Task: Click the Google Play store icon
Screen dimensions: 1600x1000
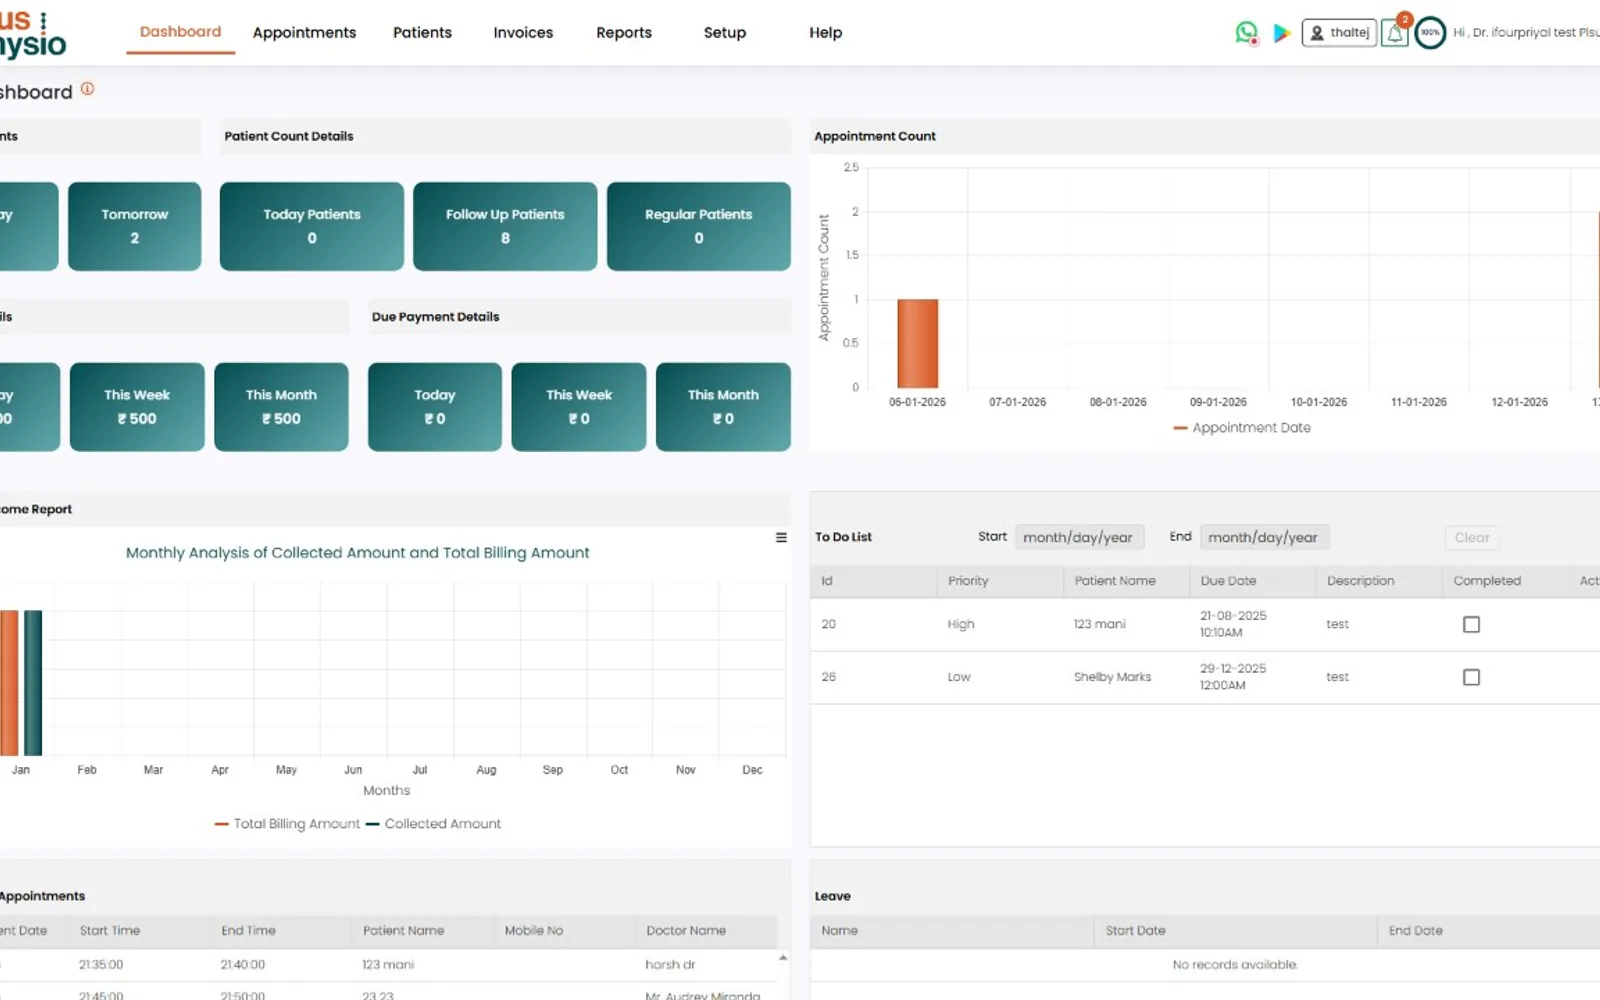Action: click(1281, 33)
